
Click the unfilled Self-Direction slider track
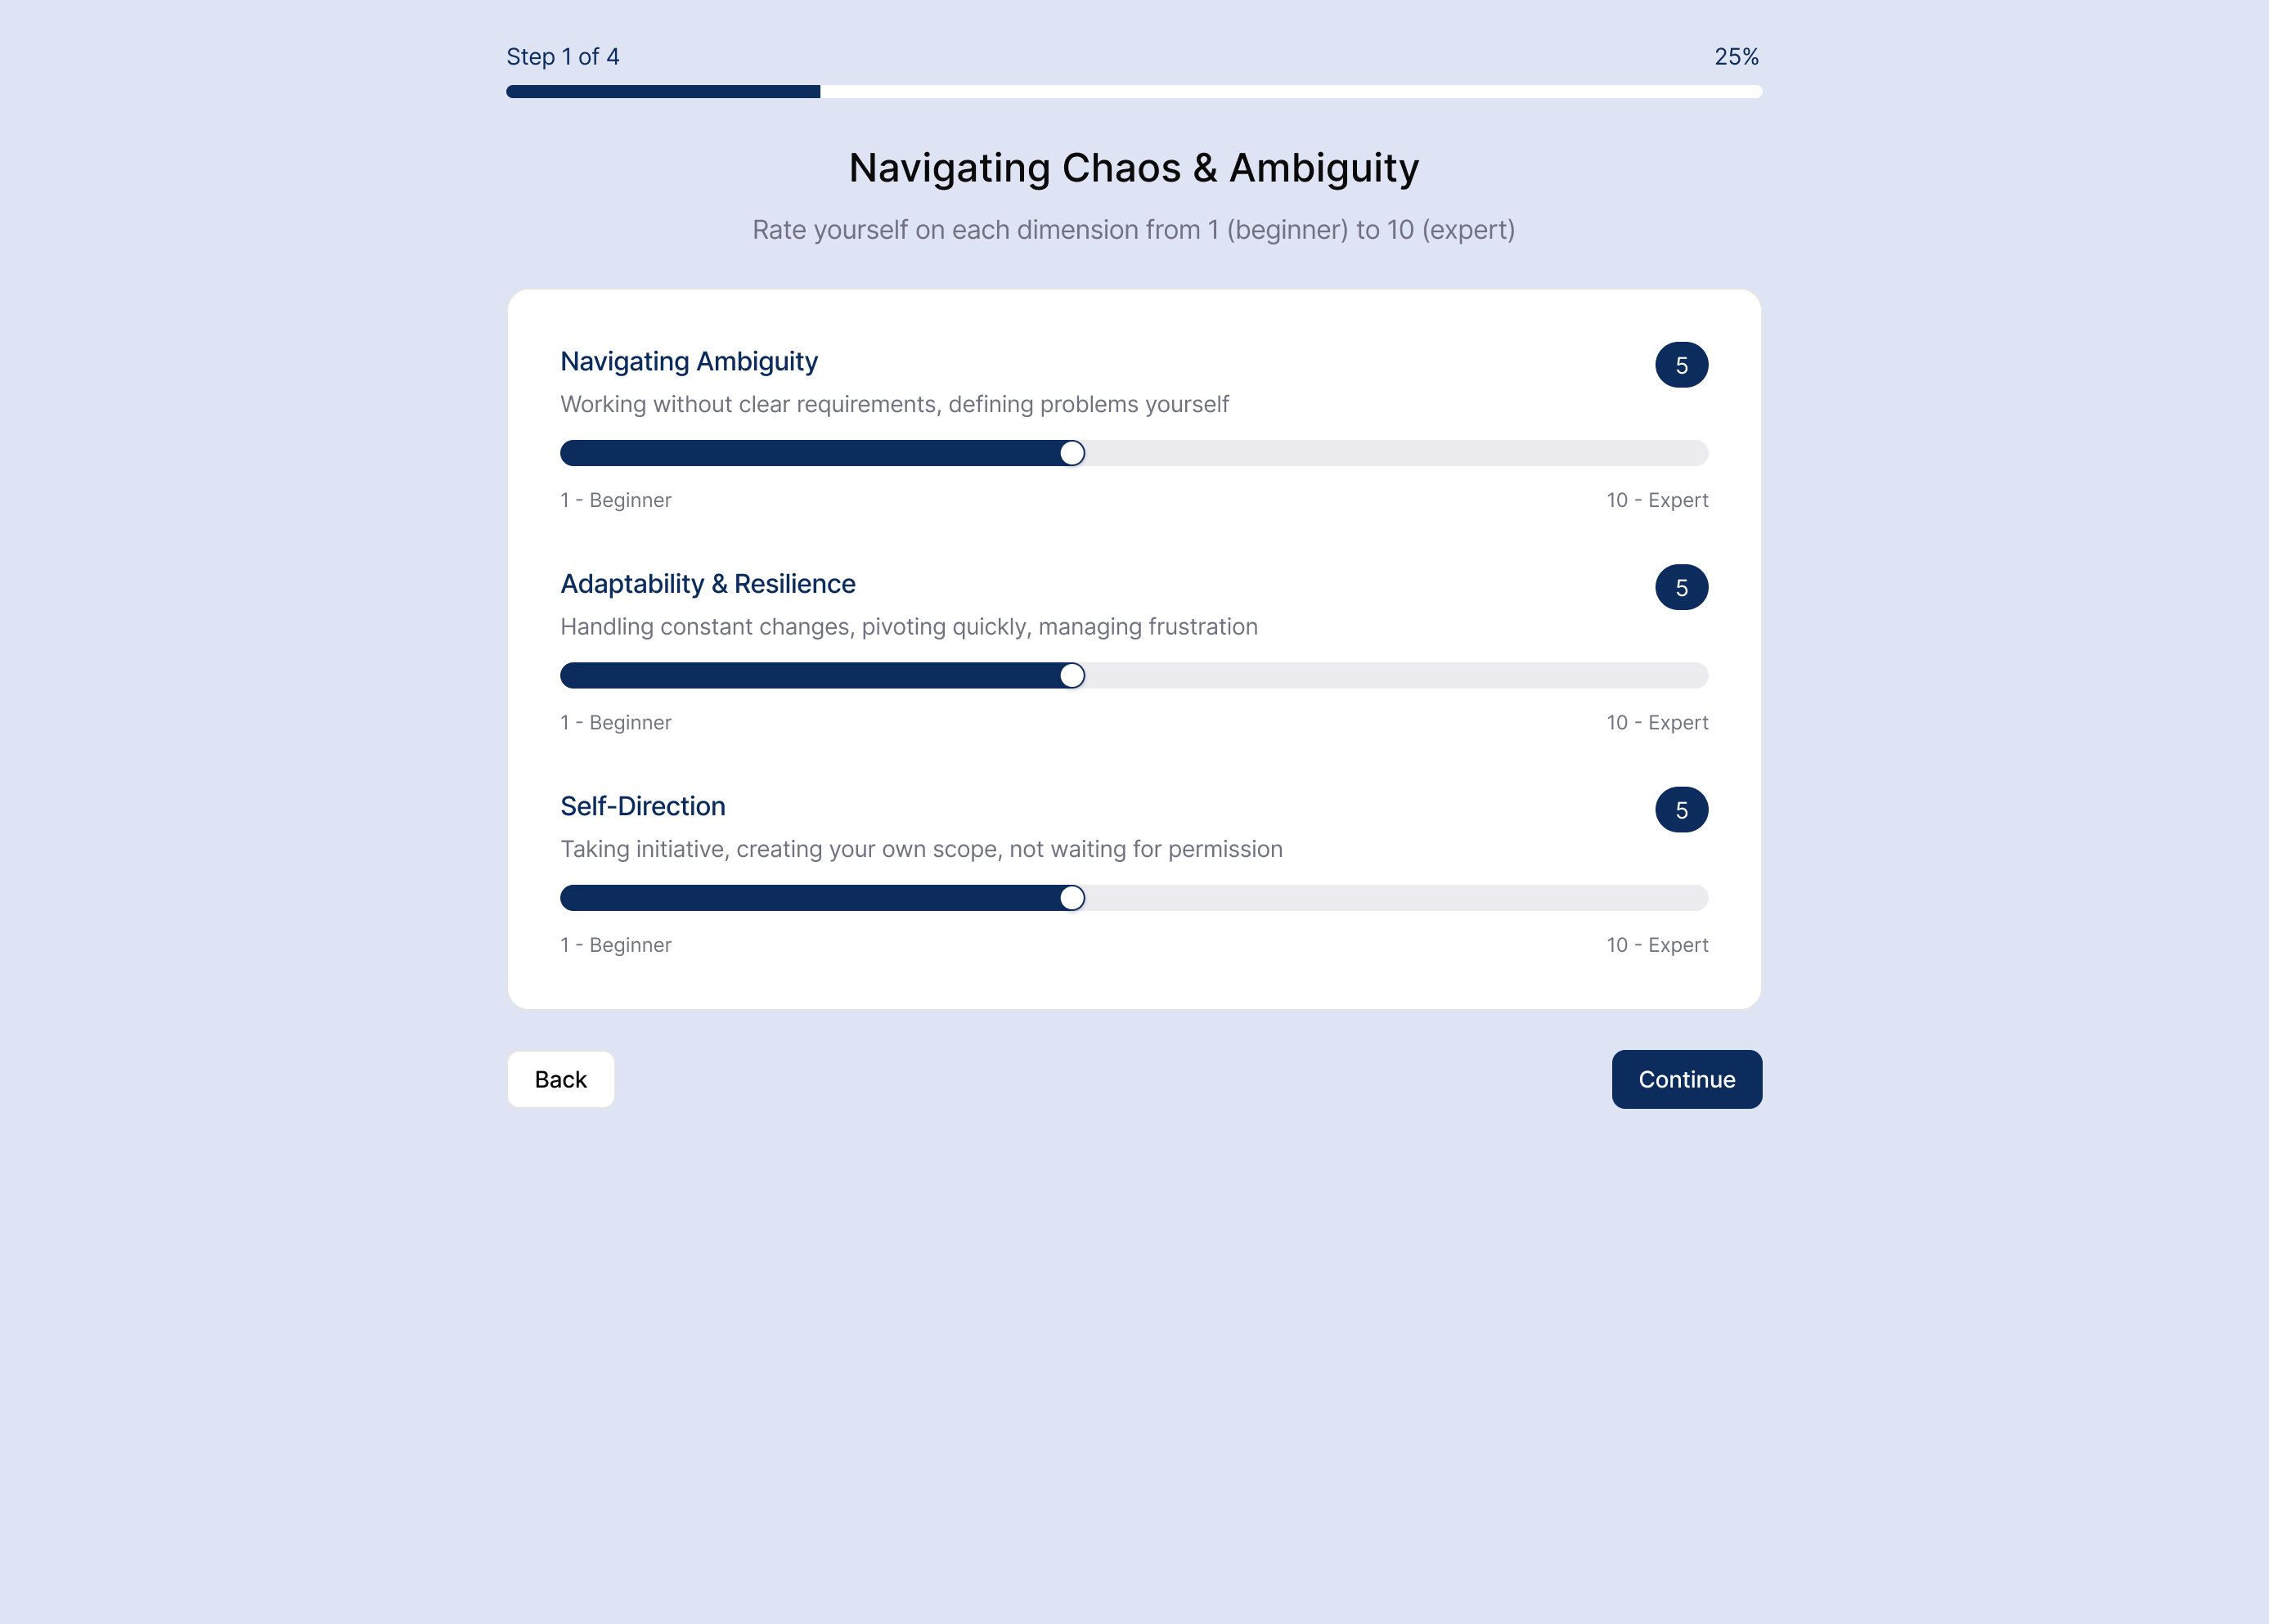point(1396,898)
